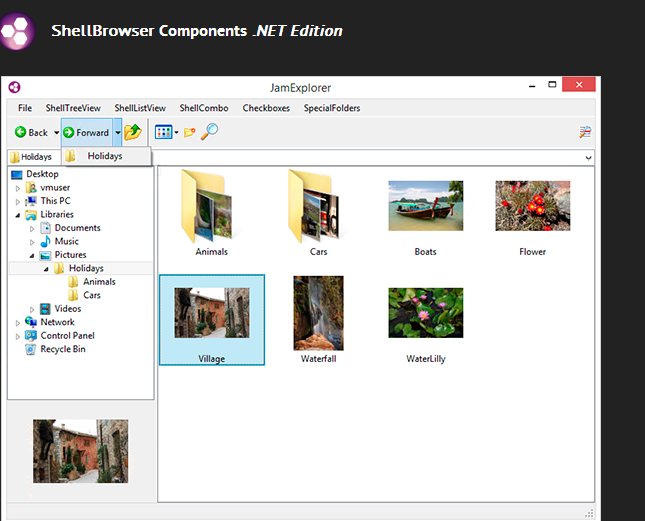This screenshot has height=521, width=645.
Task: Expand the Documents library node
Action: pyautogui.click(x=32, y=229)
